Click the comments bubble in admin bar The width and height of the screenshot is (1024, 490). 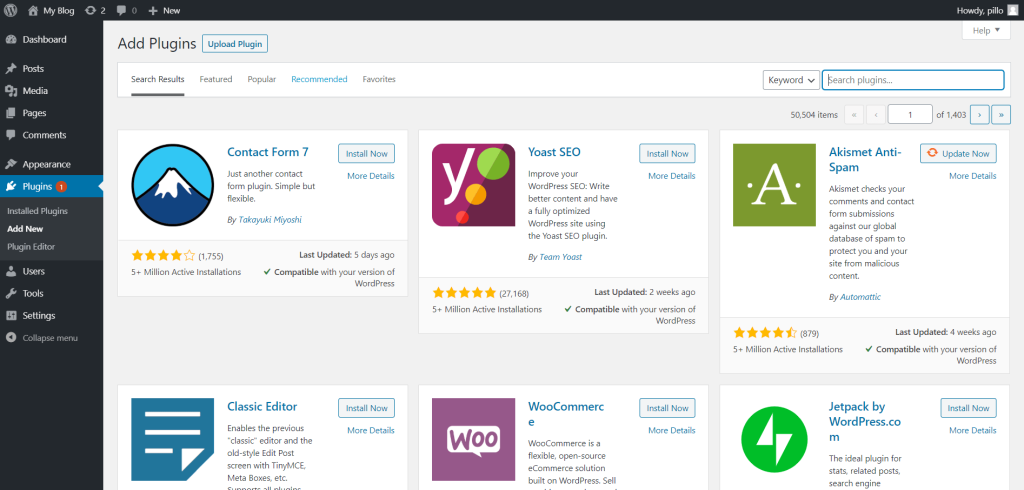coord(126,10)
